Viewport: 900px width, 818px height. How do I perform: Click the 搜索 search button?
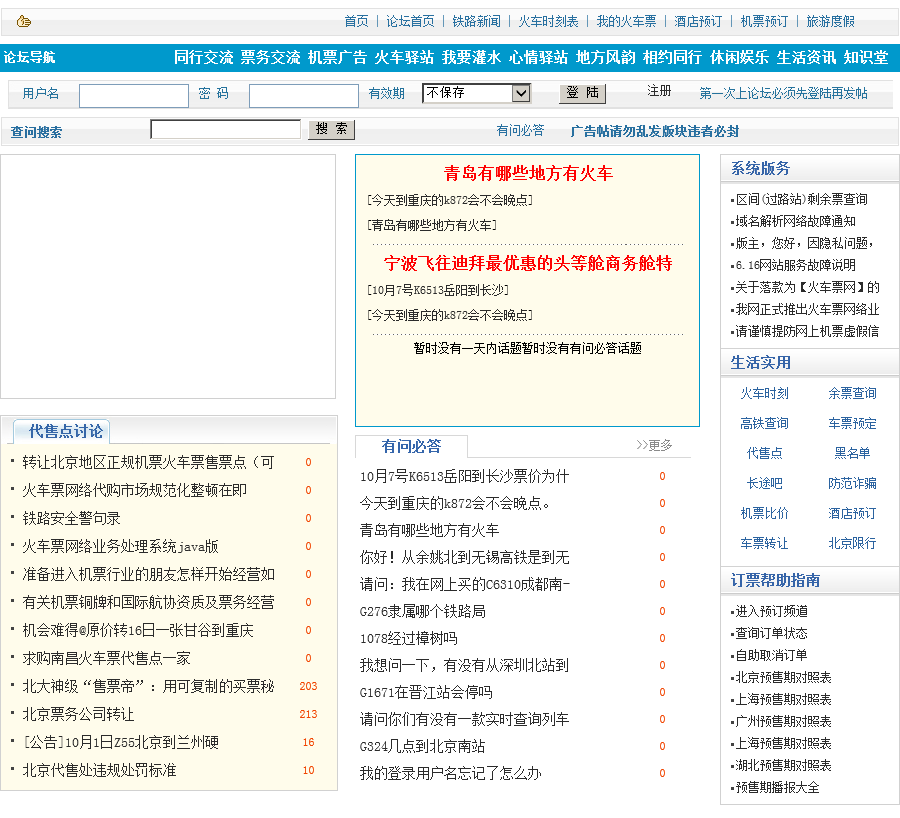[x=331, y=130]
